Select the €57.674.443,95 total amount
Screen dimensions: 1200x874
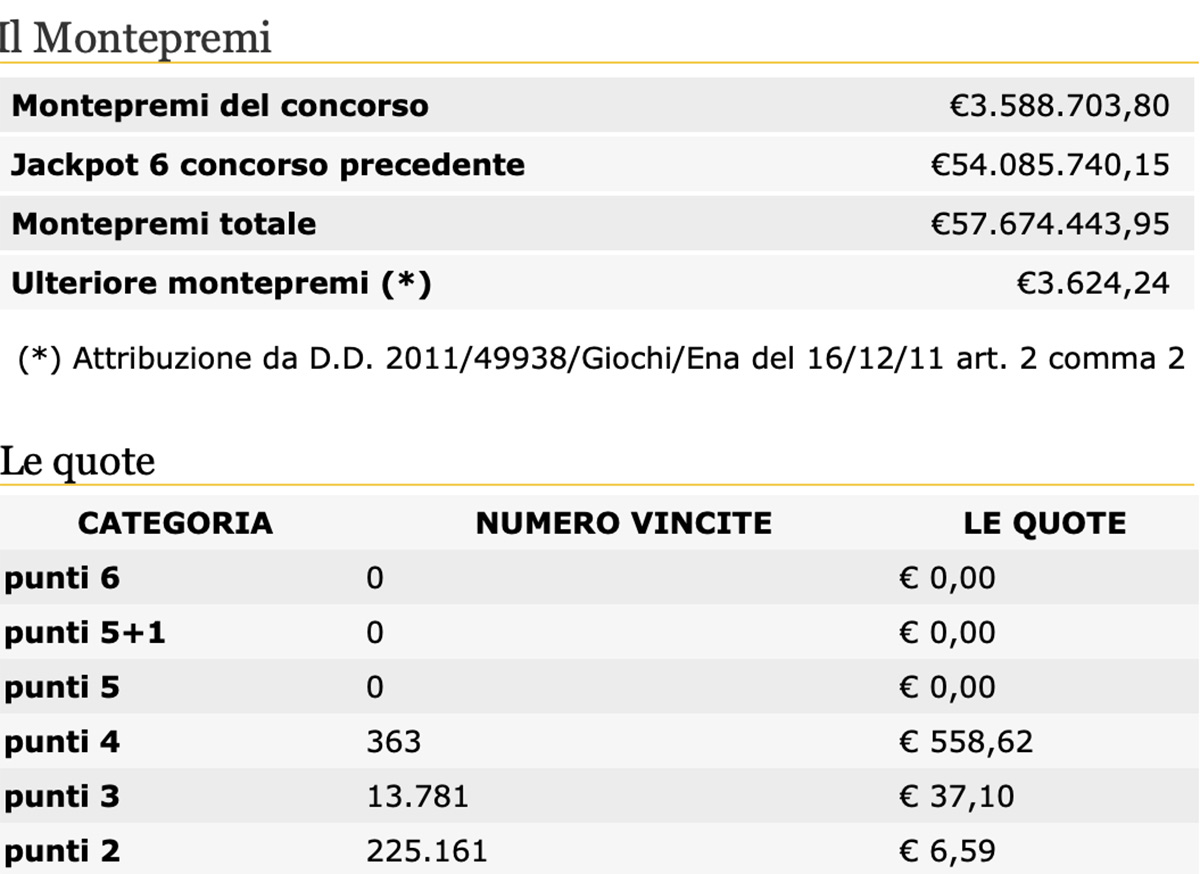point(1050,223)
